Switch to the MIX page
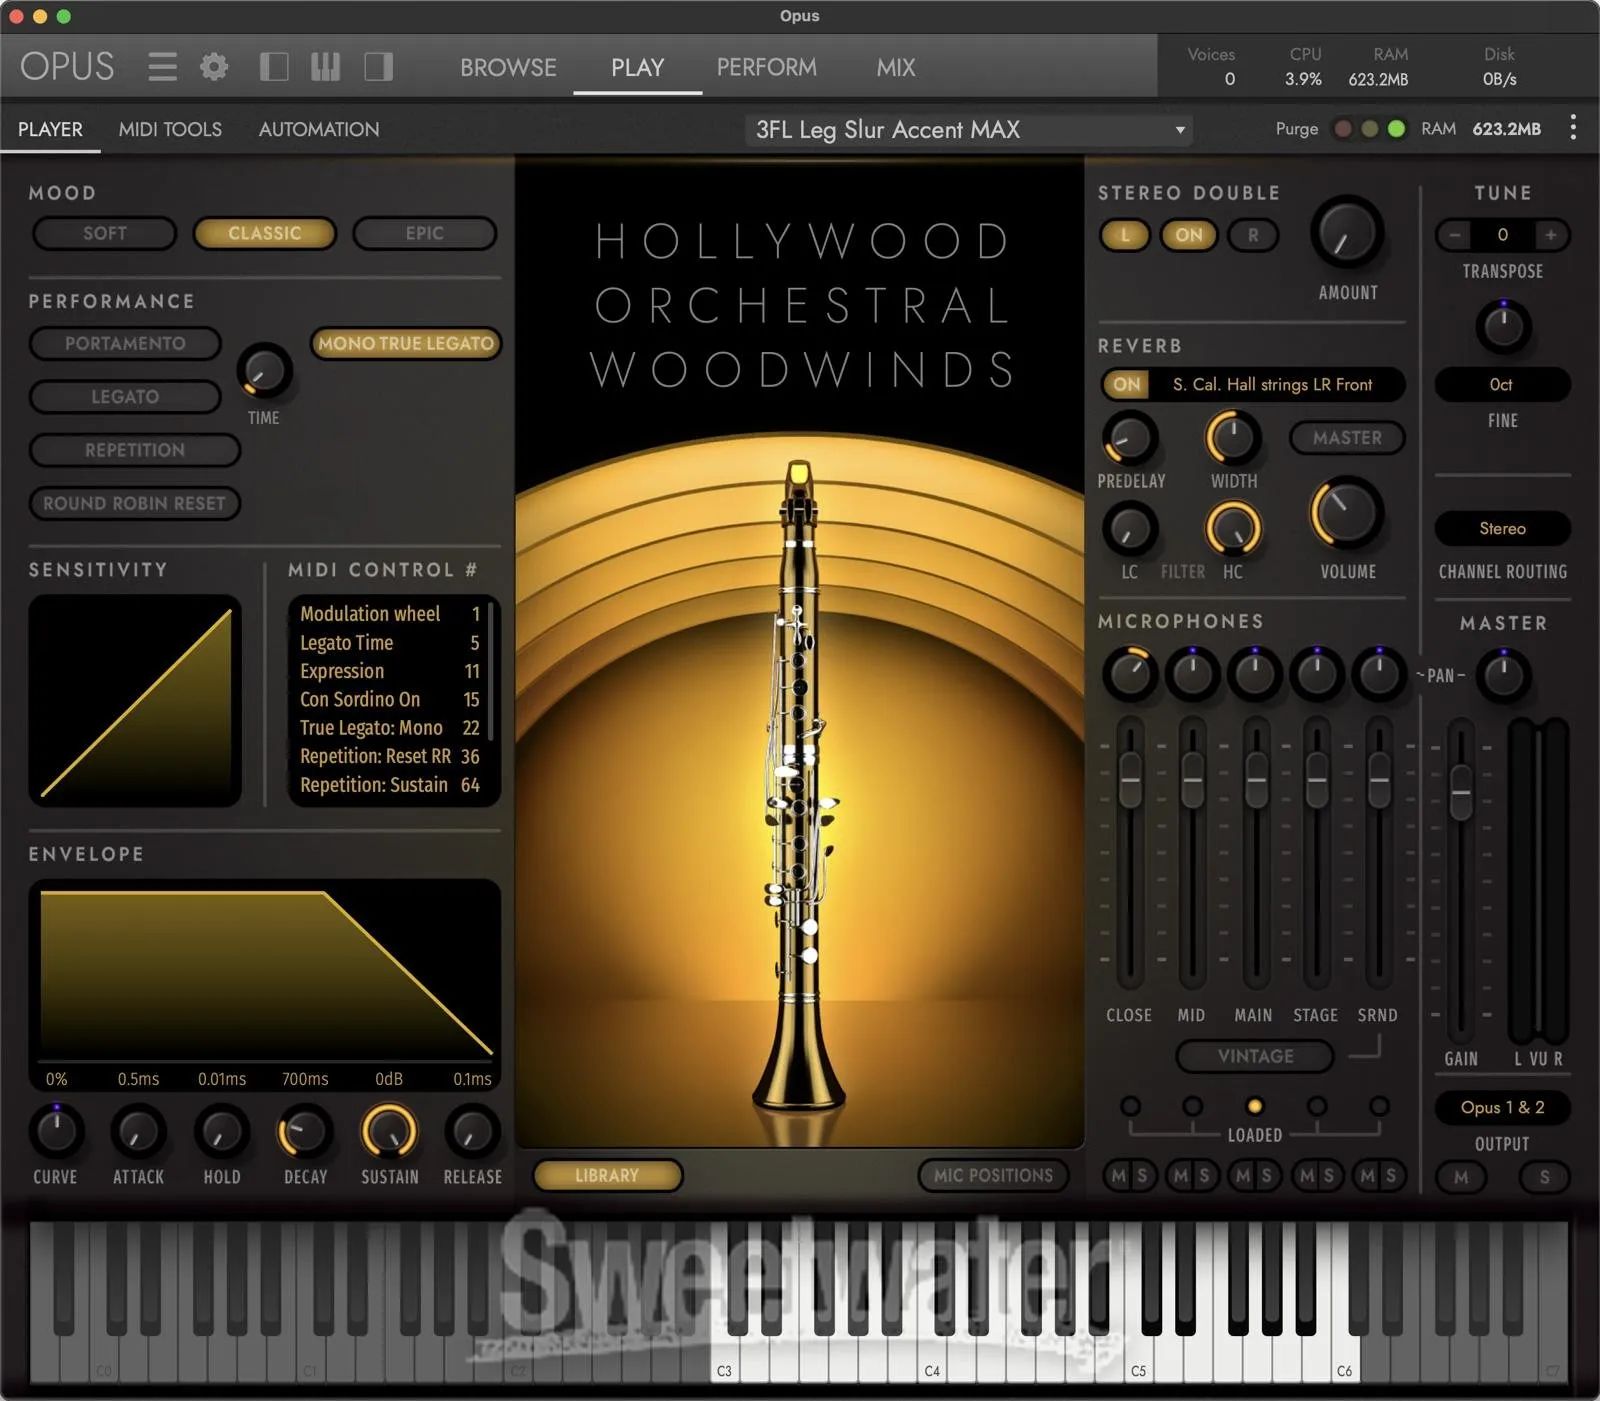 (x=896, y=67)
